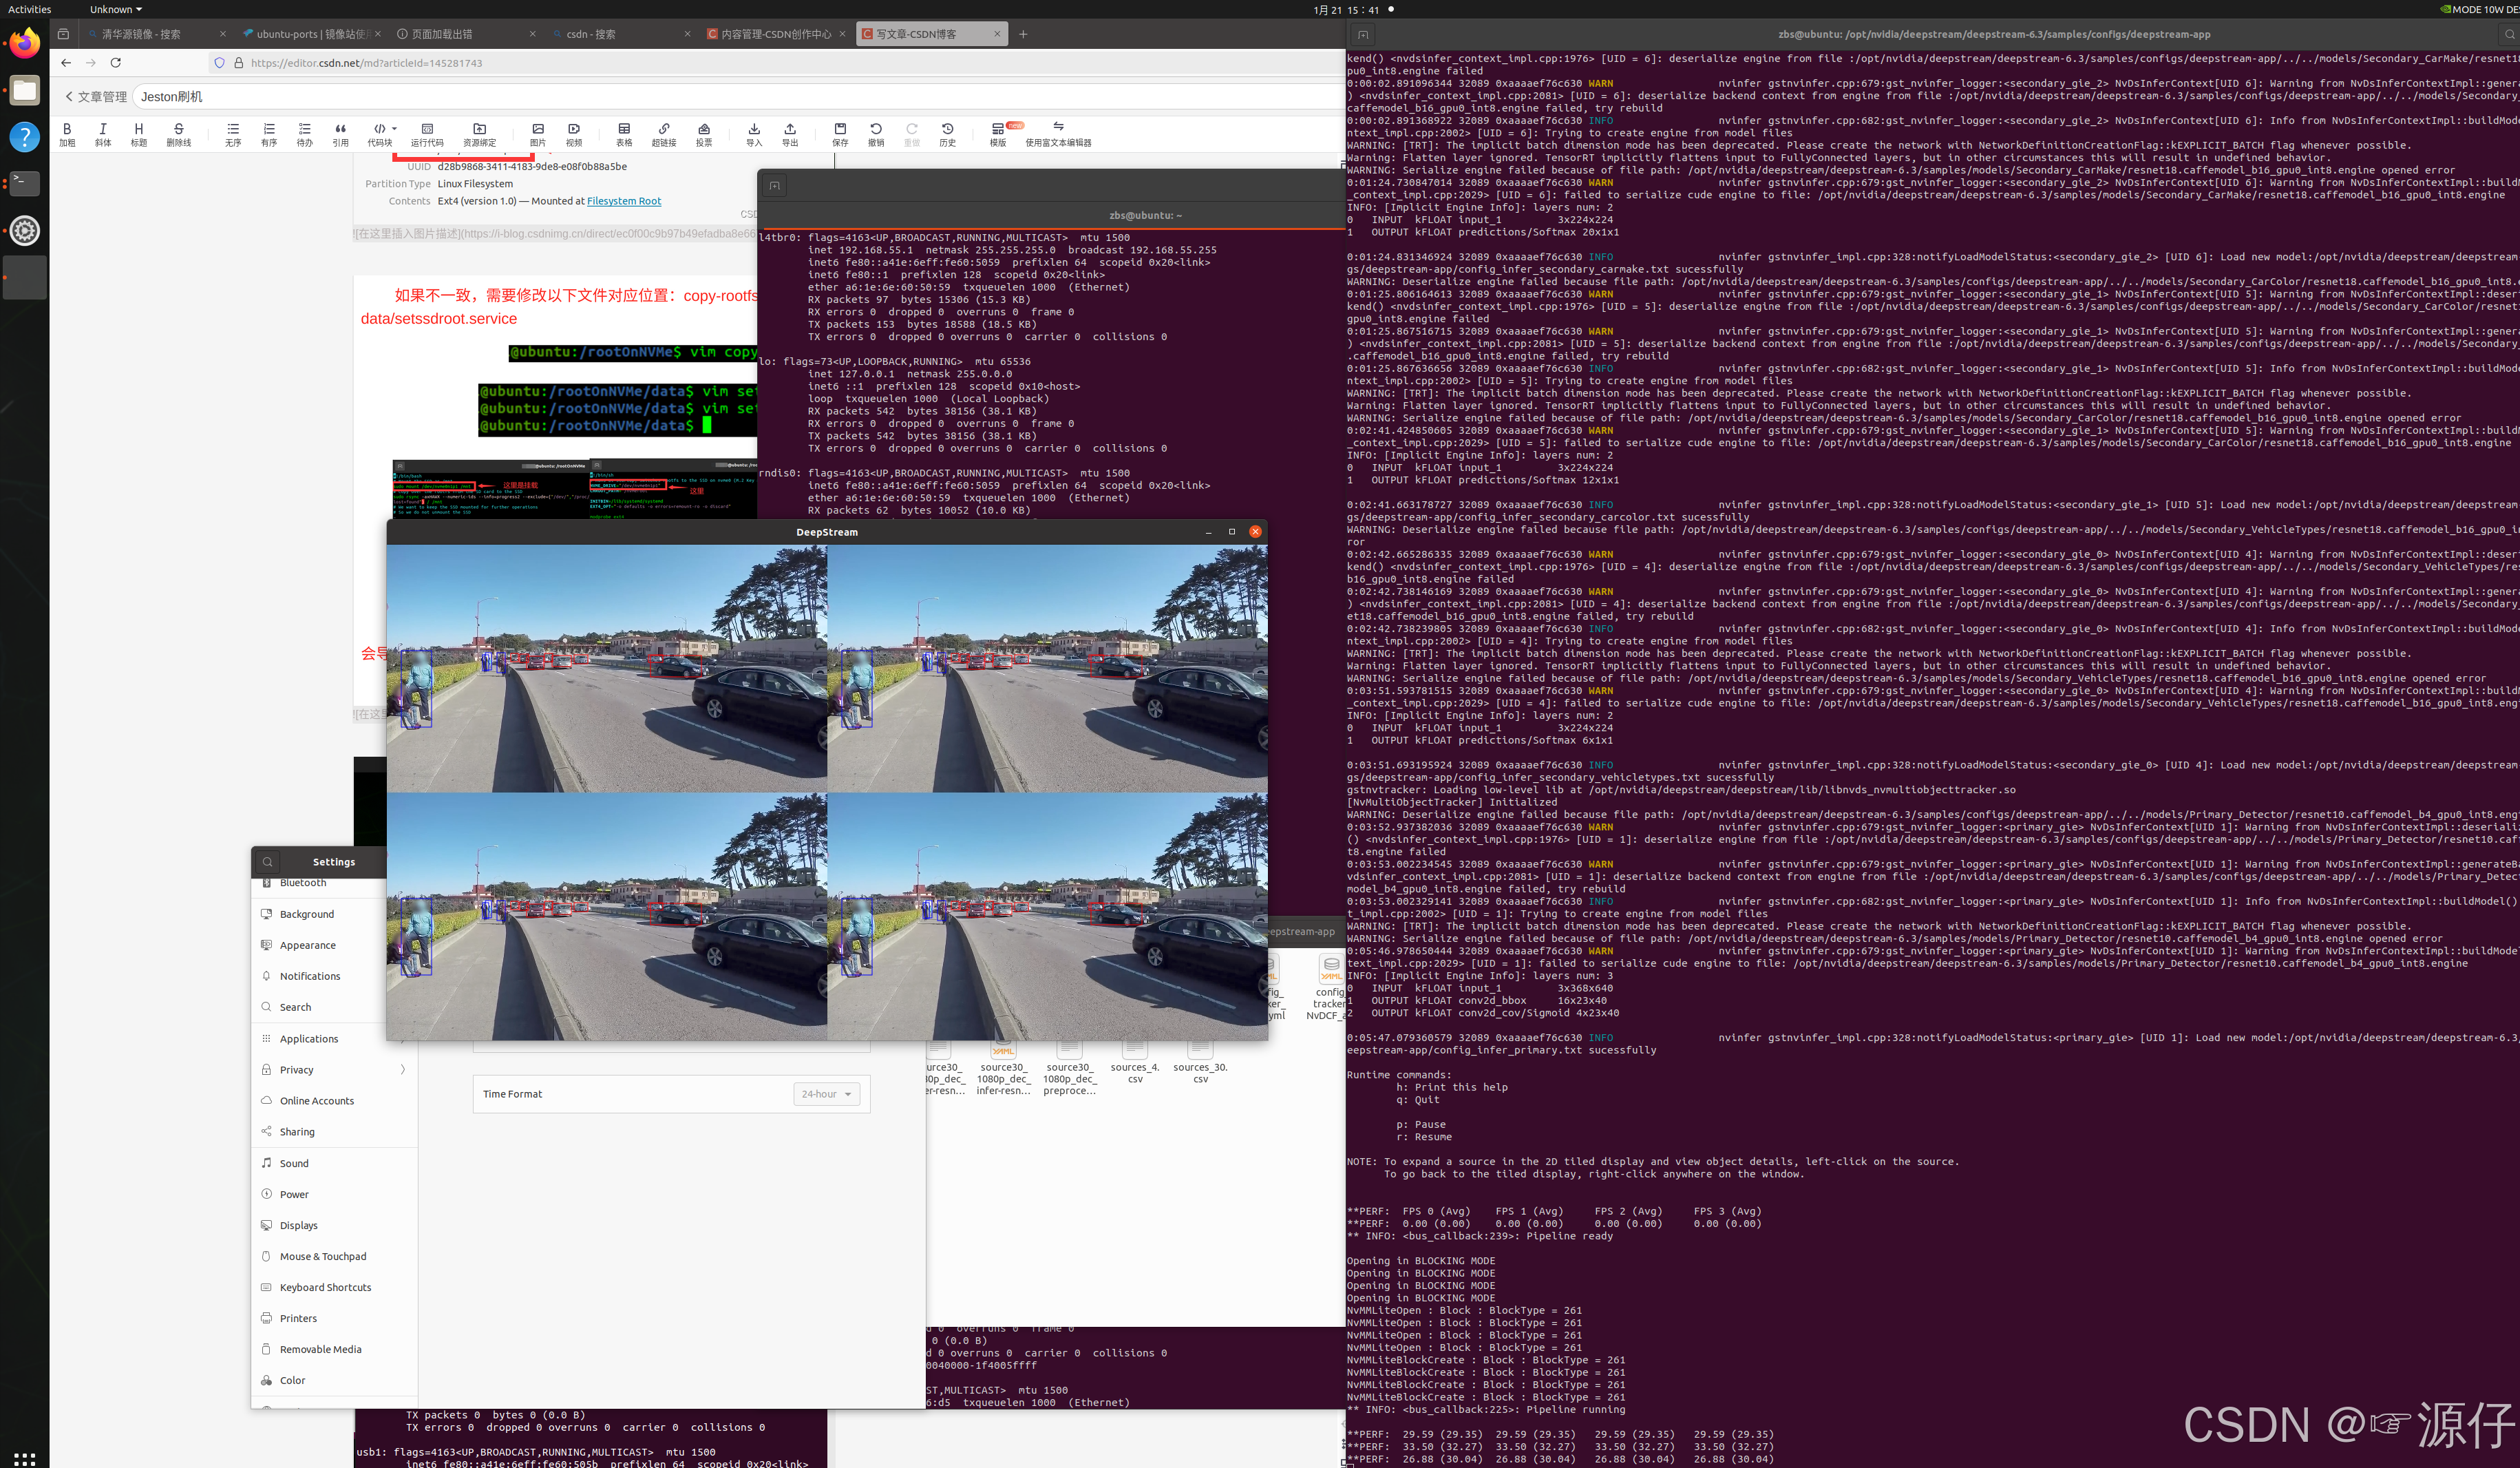Insert heading with 标题 toolbar icon
Image resolution: width=2520 pixels, height=1468 pixels.
(139, 134)
